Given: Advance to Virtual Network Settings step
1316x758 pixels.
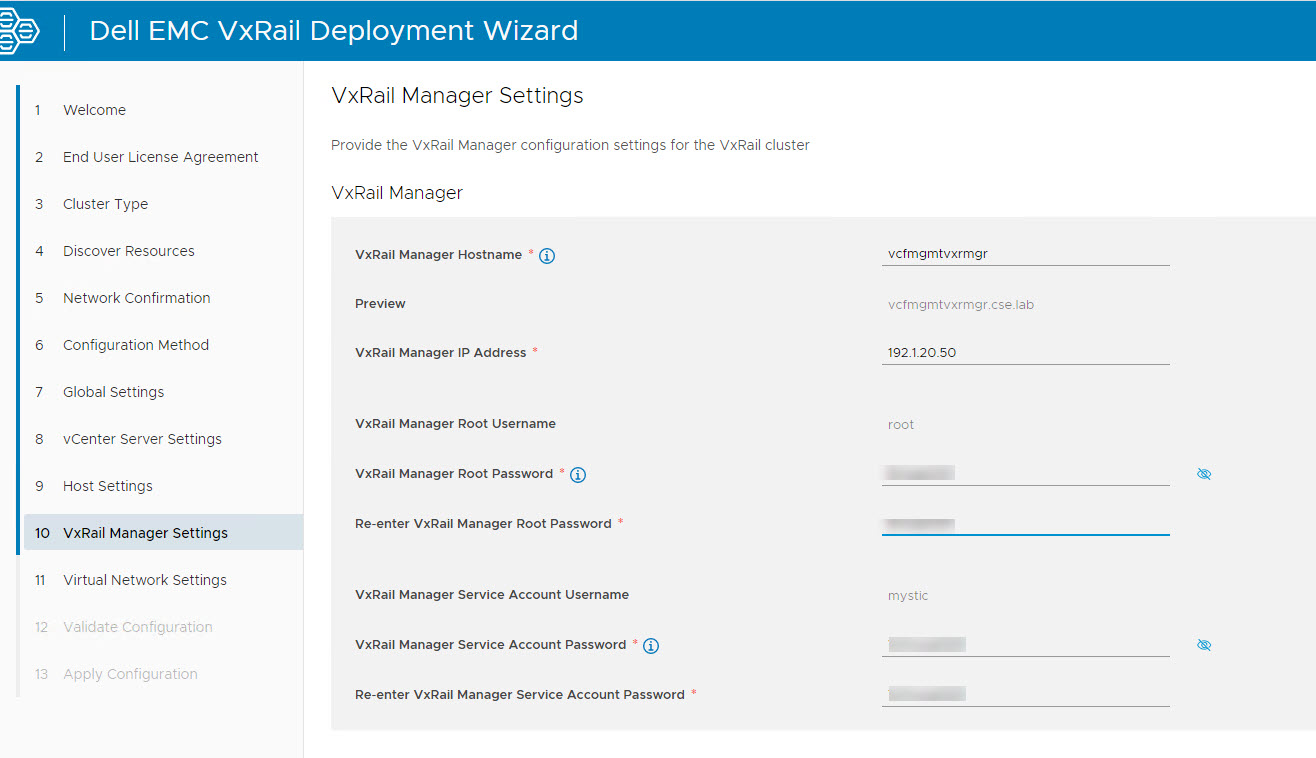Looking at the screenshot, I should tap(144, 580).
